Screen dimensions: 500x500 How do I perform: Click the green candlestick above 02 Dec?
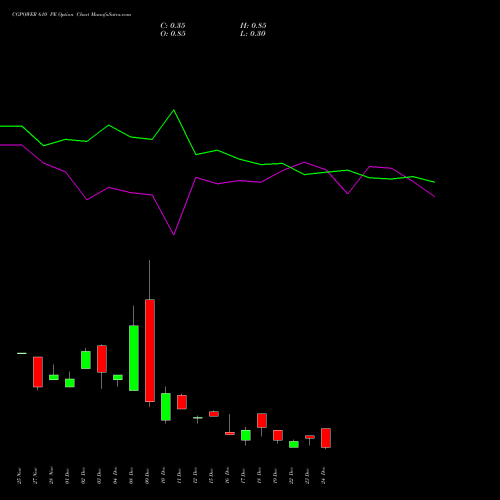86,360
